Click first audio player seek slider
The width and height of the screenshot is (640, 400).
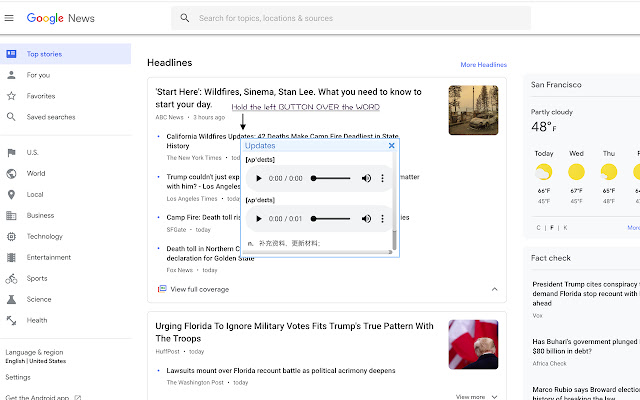[x=331, y=178]
